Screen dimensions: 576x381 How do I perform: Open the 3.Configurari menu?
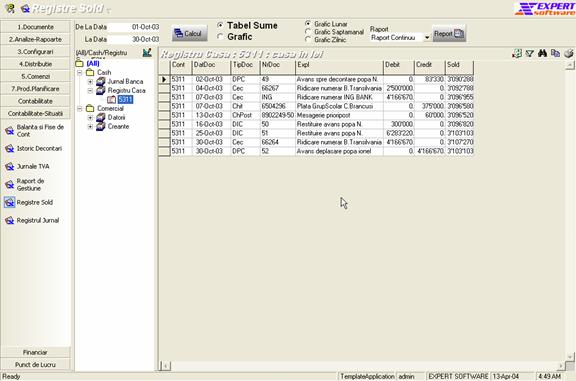[35, 51]
